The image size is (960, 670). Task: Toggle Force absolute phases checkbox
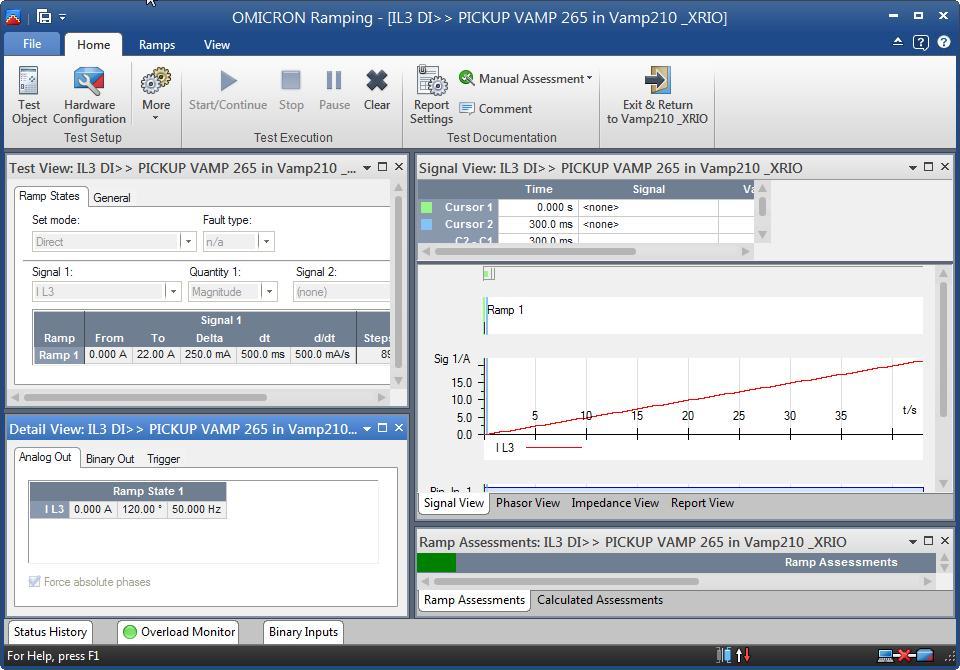[x=34, y=582]
